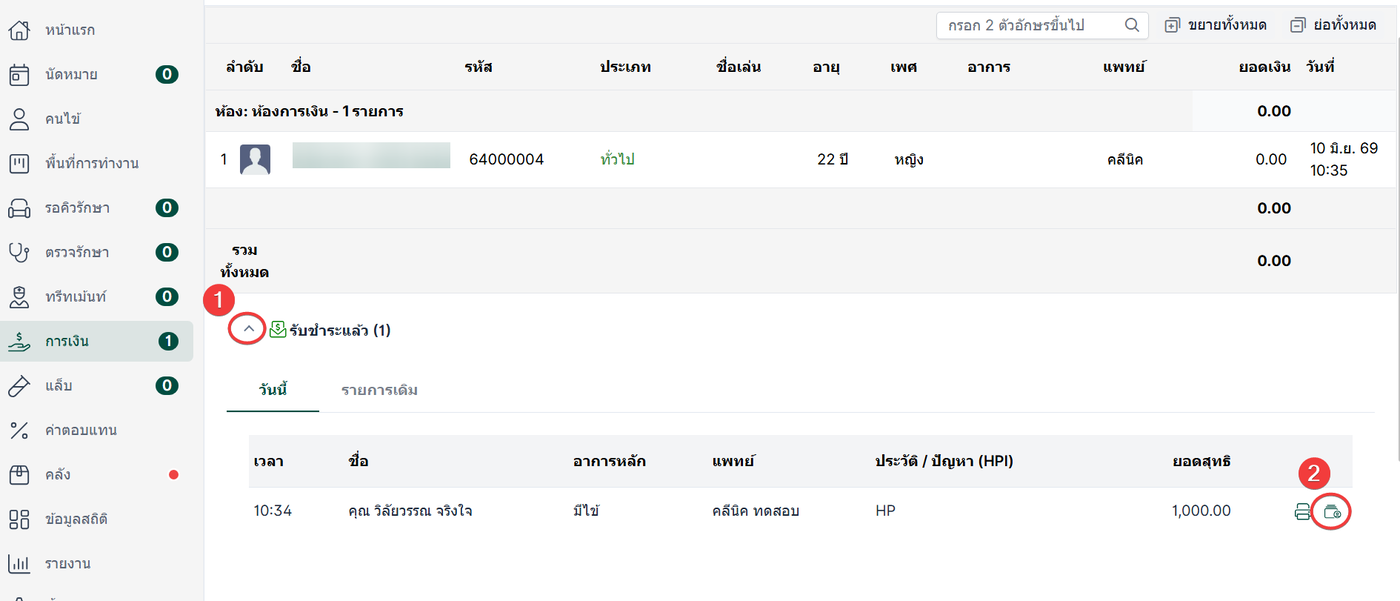
Task: Click the ขยายทั้งหมด button label
Action: pos(1227,25)
